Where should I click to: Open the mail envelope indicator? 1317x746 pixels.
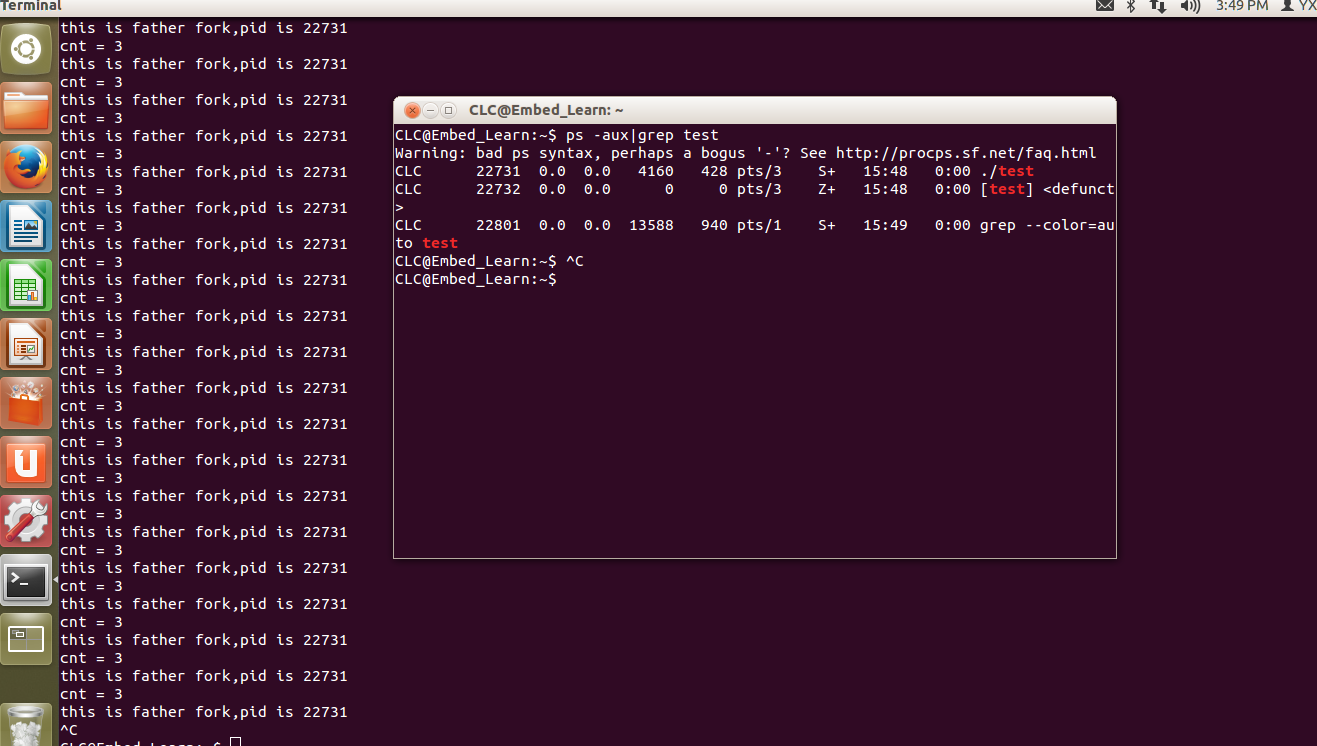pyautogui.click(x=1104, y=6)
